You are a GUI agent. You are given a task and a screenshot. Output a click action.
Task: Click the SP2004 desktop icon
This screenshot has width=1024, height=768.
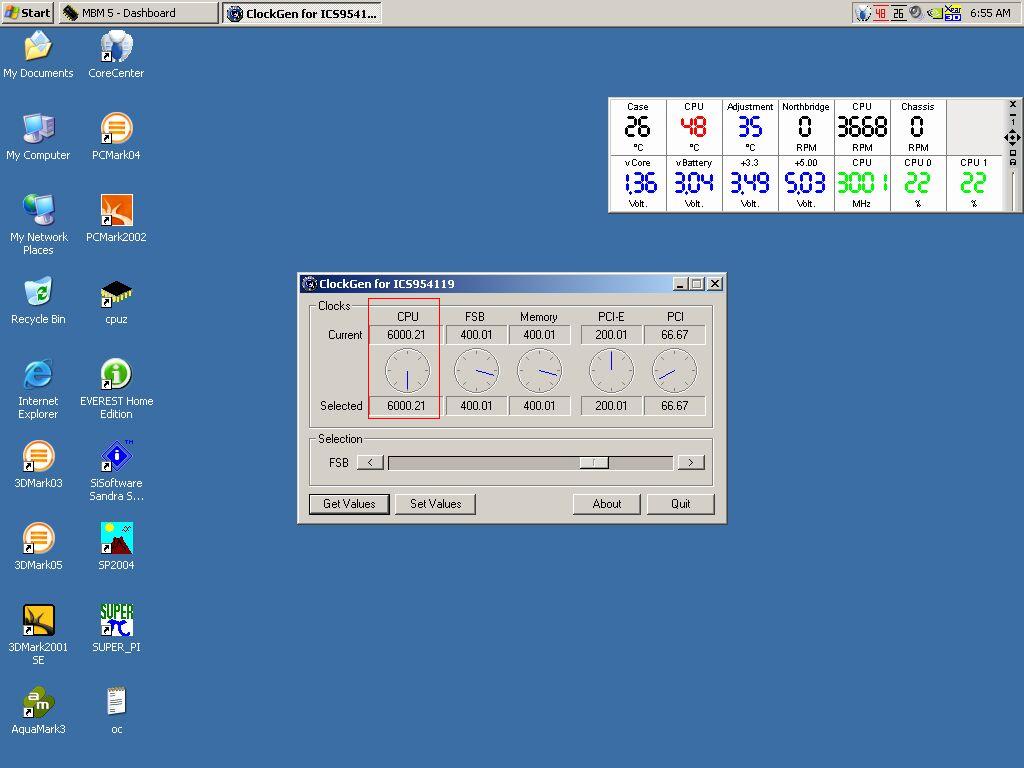point(116,540)
